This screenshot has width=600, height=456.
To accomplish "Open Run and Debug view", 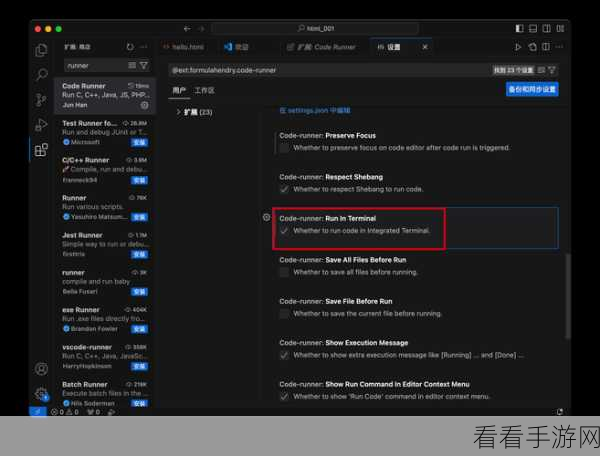I will pyautogui.click(x=41, y=125).
